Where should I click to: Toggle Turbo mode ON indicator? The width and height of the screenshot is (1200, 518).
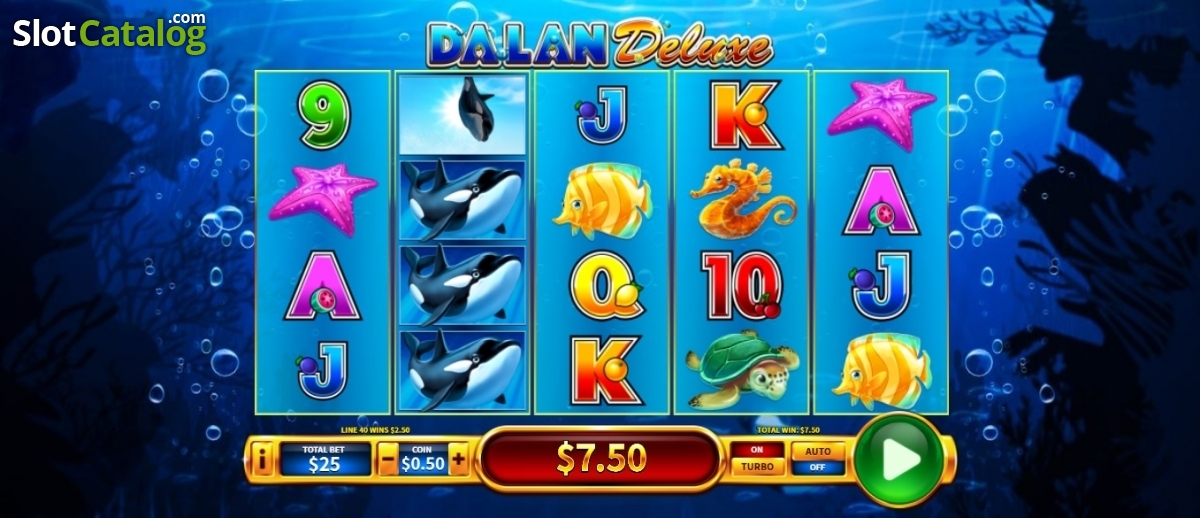click(x=758, y=450)
